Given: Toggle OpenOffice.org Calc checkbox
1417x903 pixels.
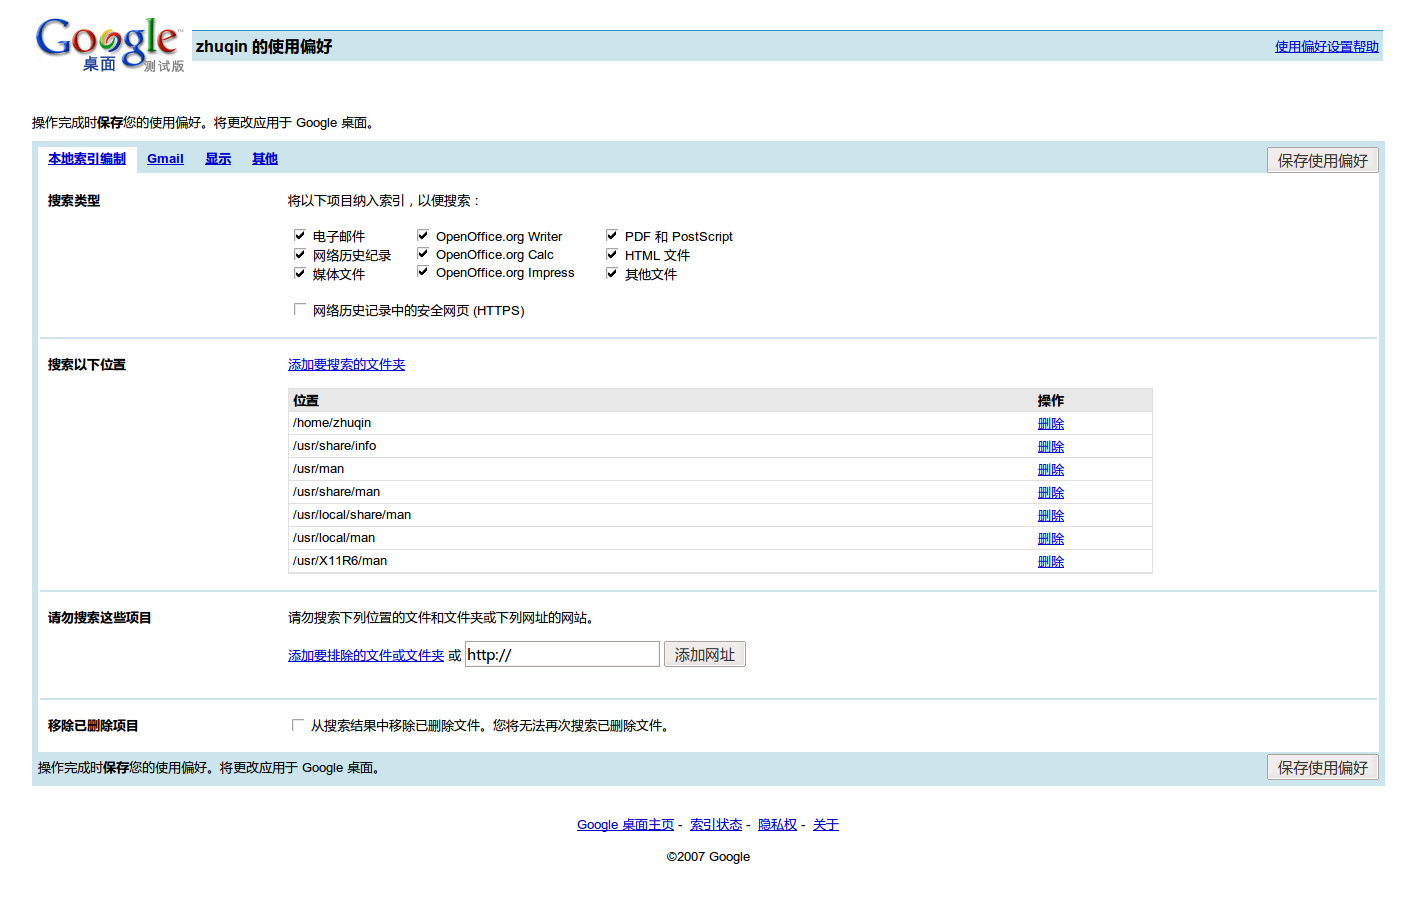Looking at the screenshot, I should tap(423, 254).
